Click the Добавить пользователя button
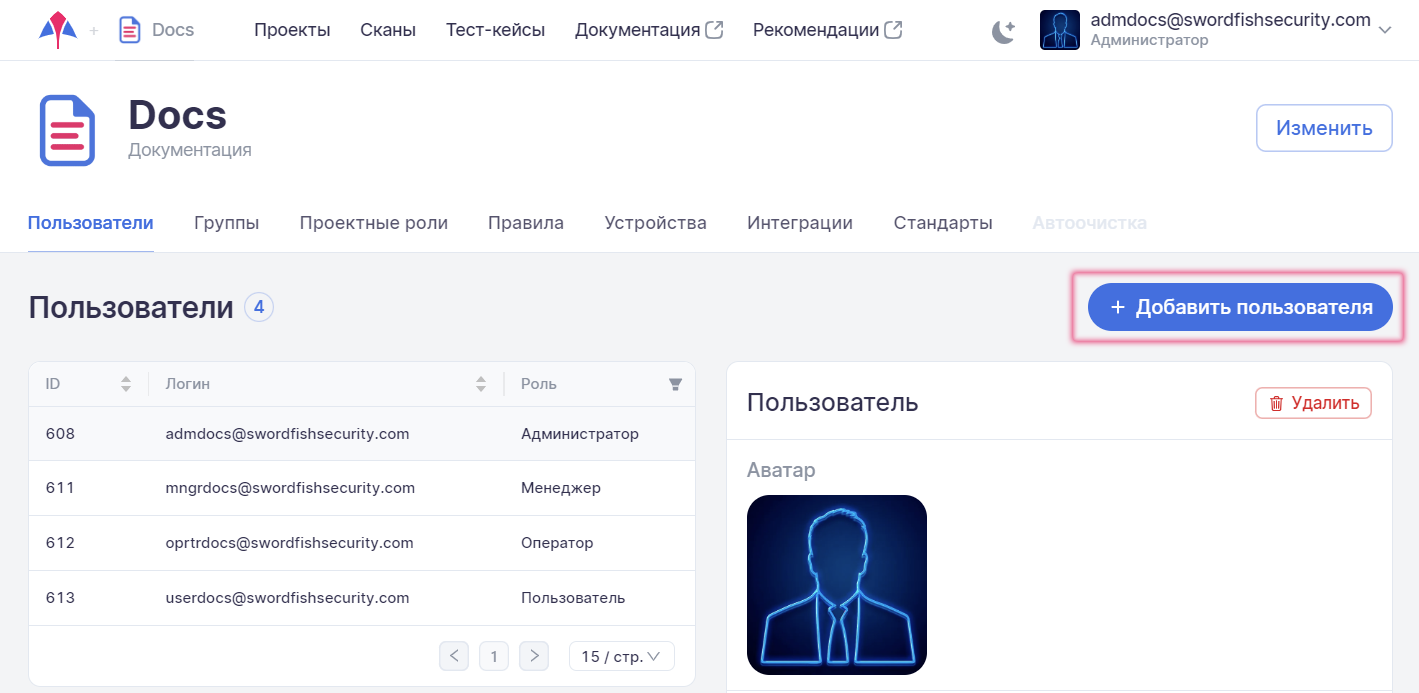Image resolution: width=1419 pixels, height=693 pixels. coord(1239,308)
